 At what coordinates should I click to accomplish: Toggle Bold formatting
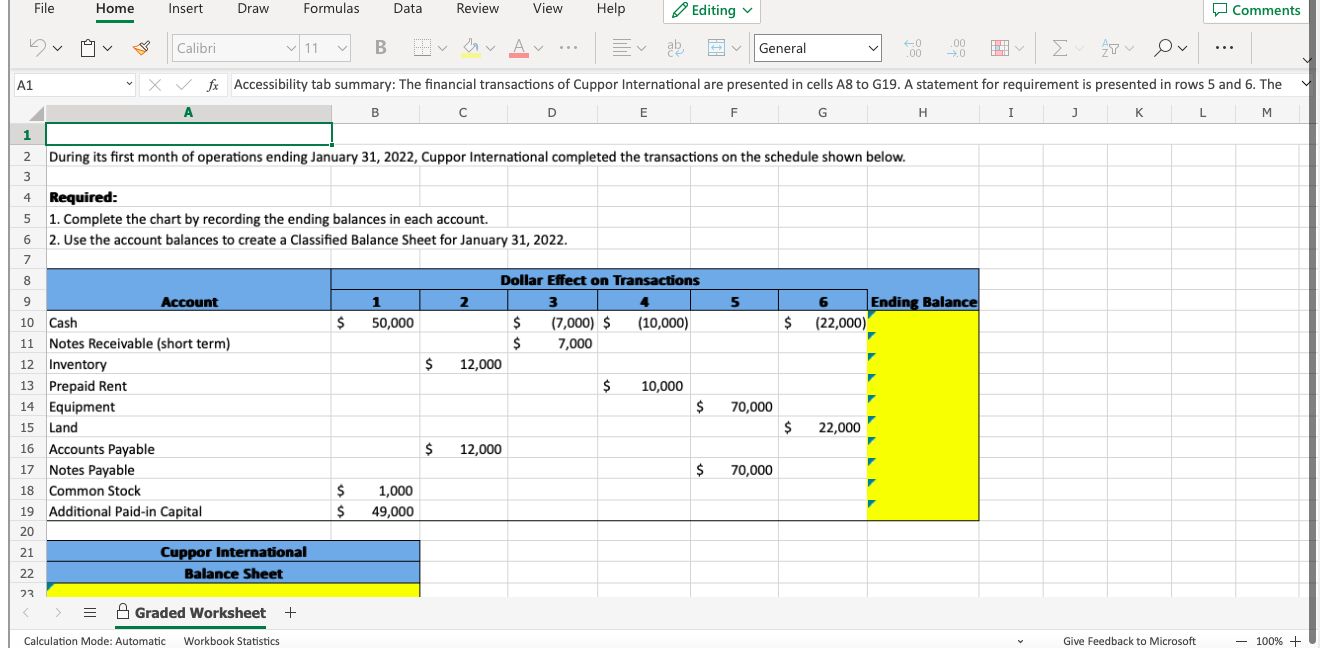click(380, 48)
